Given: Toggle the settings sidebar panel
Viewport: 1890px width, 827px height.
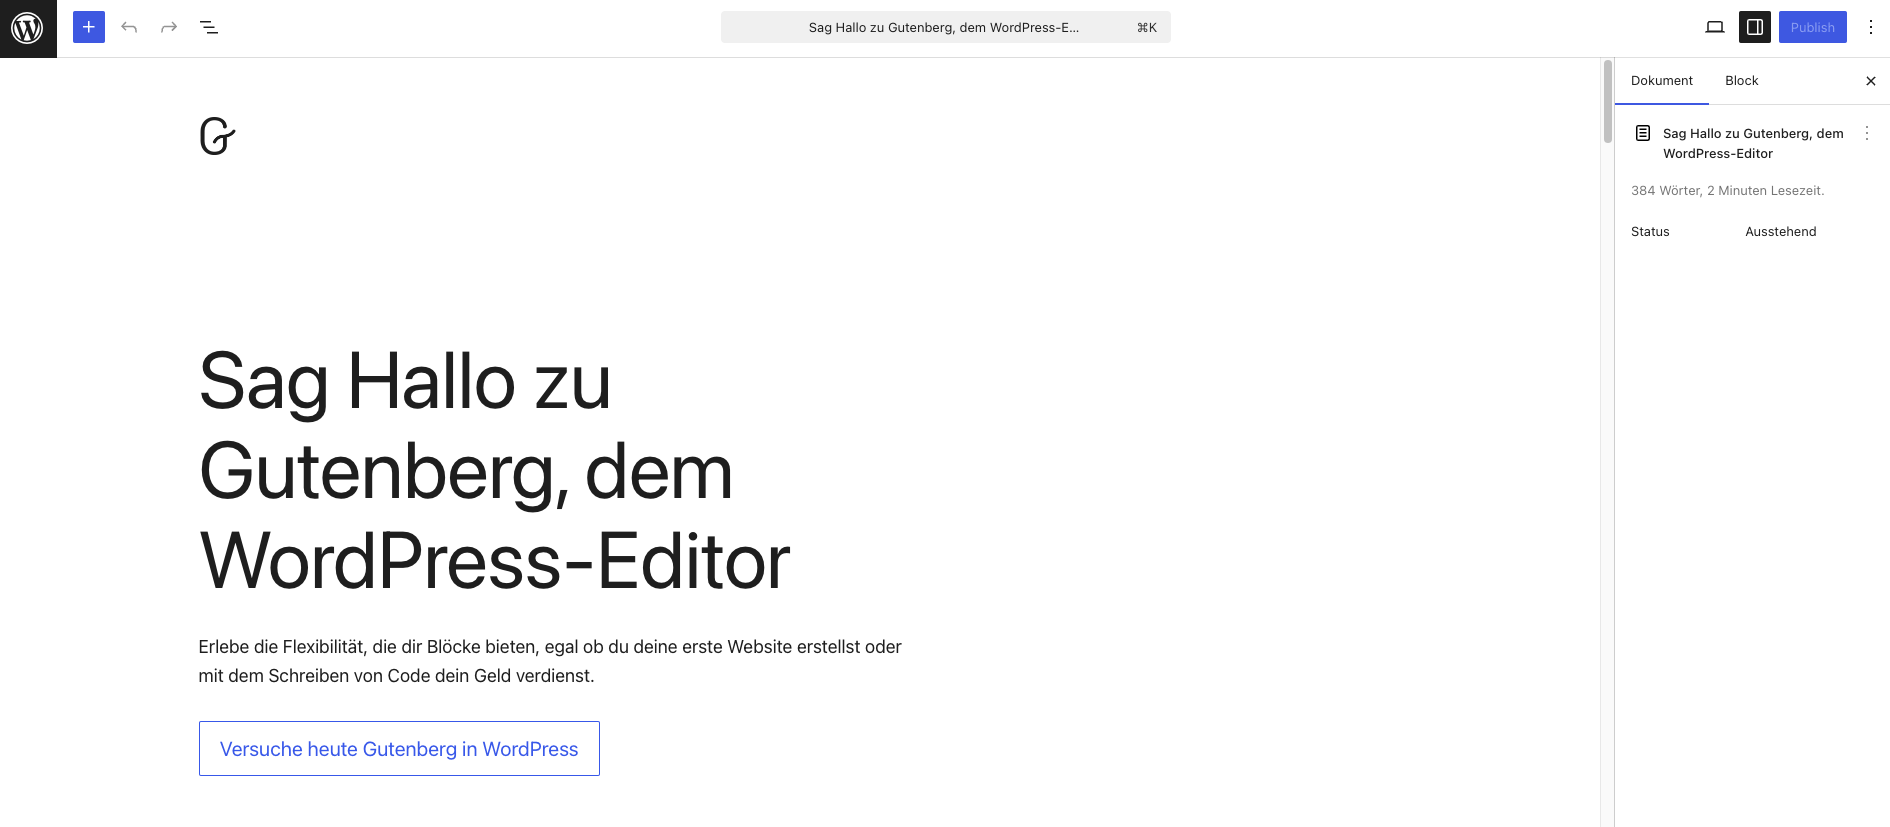Looking at the screenshot, I should 1754,27.
